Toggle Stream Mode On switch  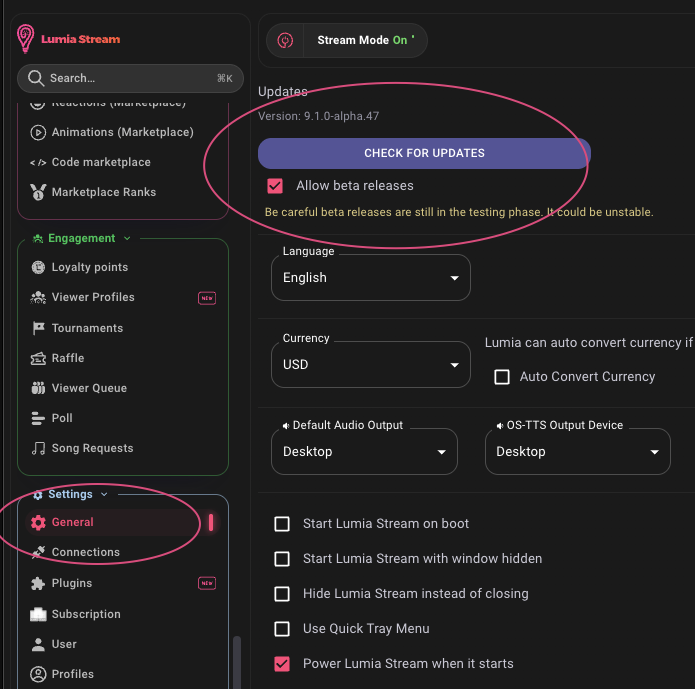(x=347, y=40)
